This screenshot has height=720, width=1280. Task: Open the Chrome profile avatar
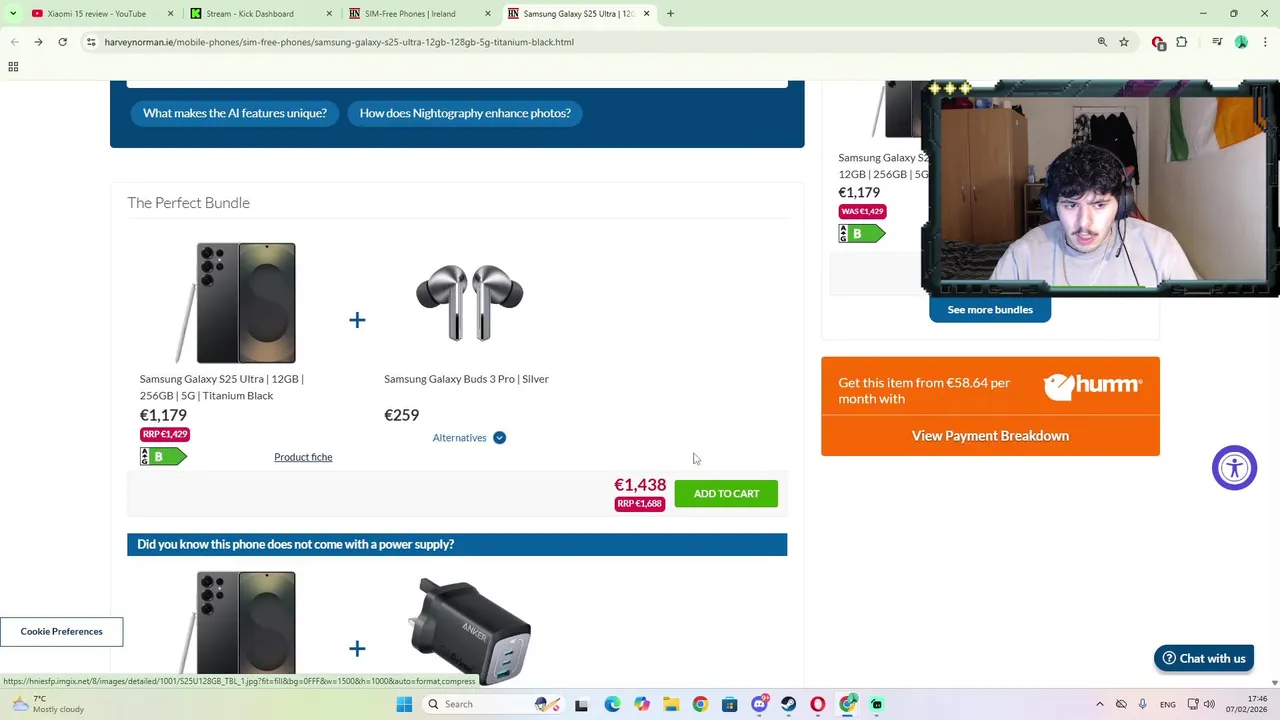1241,42
